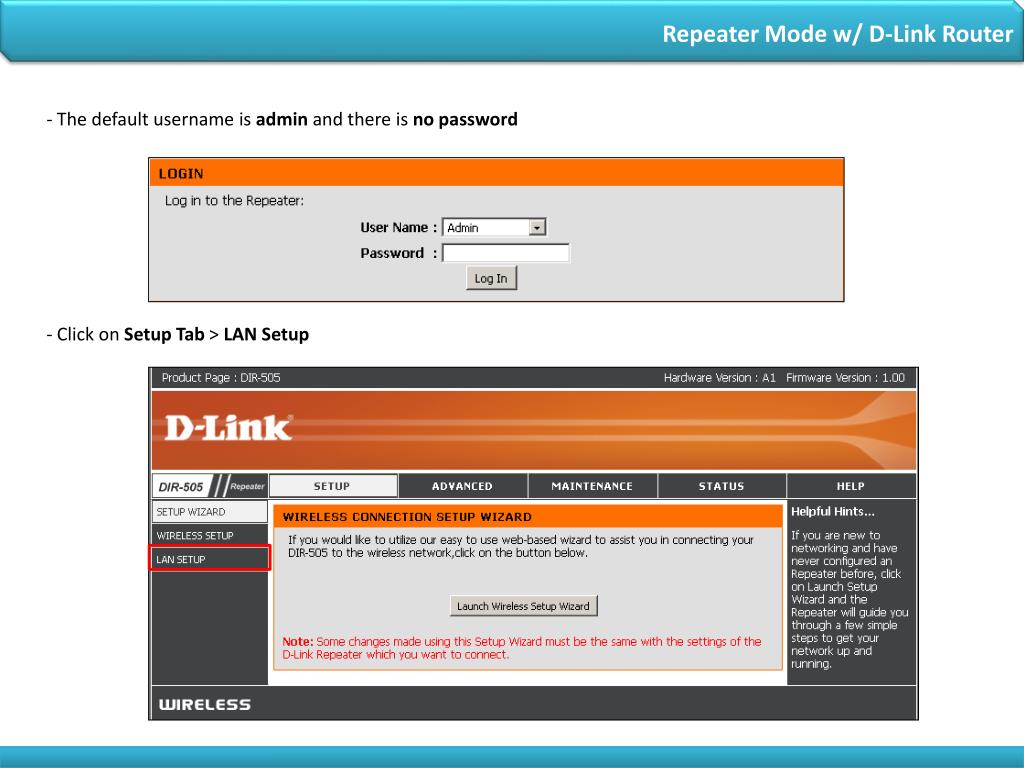This screenshot has height=768, width=1024.
Task: Click the Firmware Version : 1.00 text
Action: 845,377
